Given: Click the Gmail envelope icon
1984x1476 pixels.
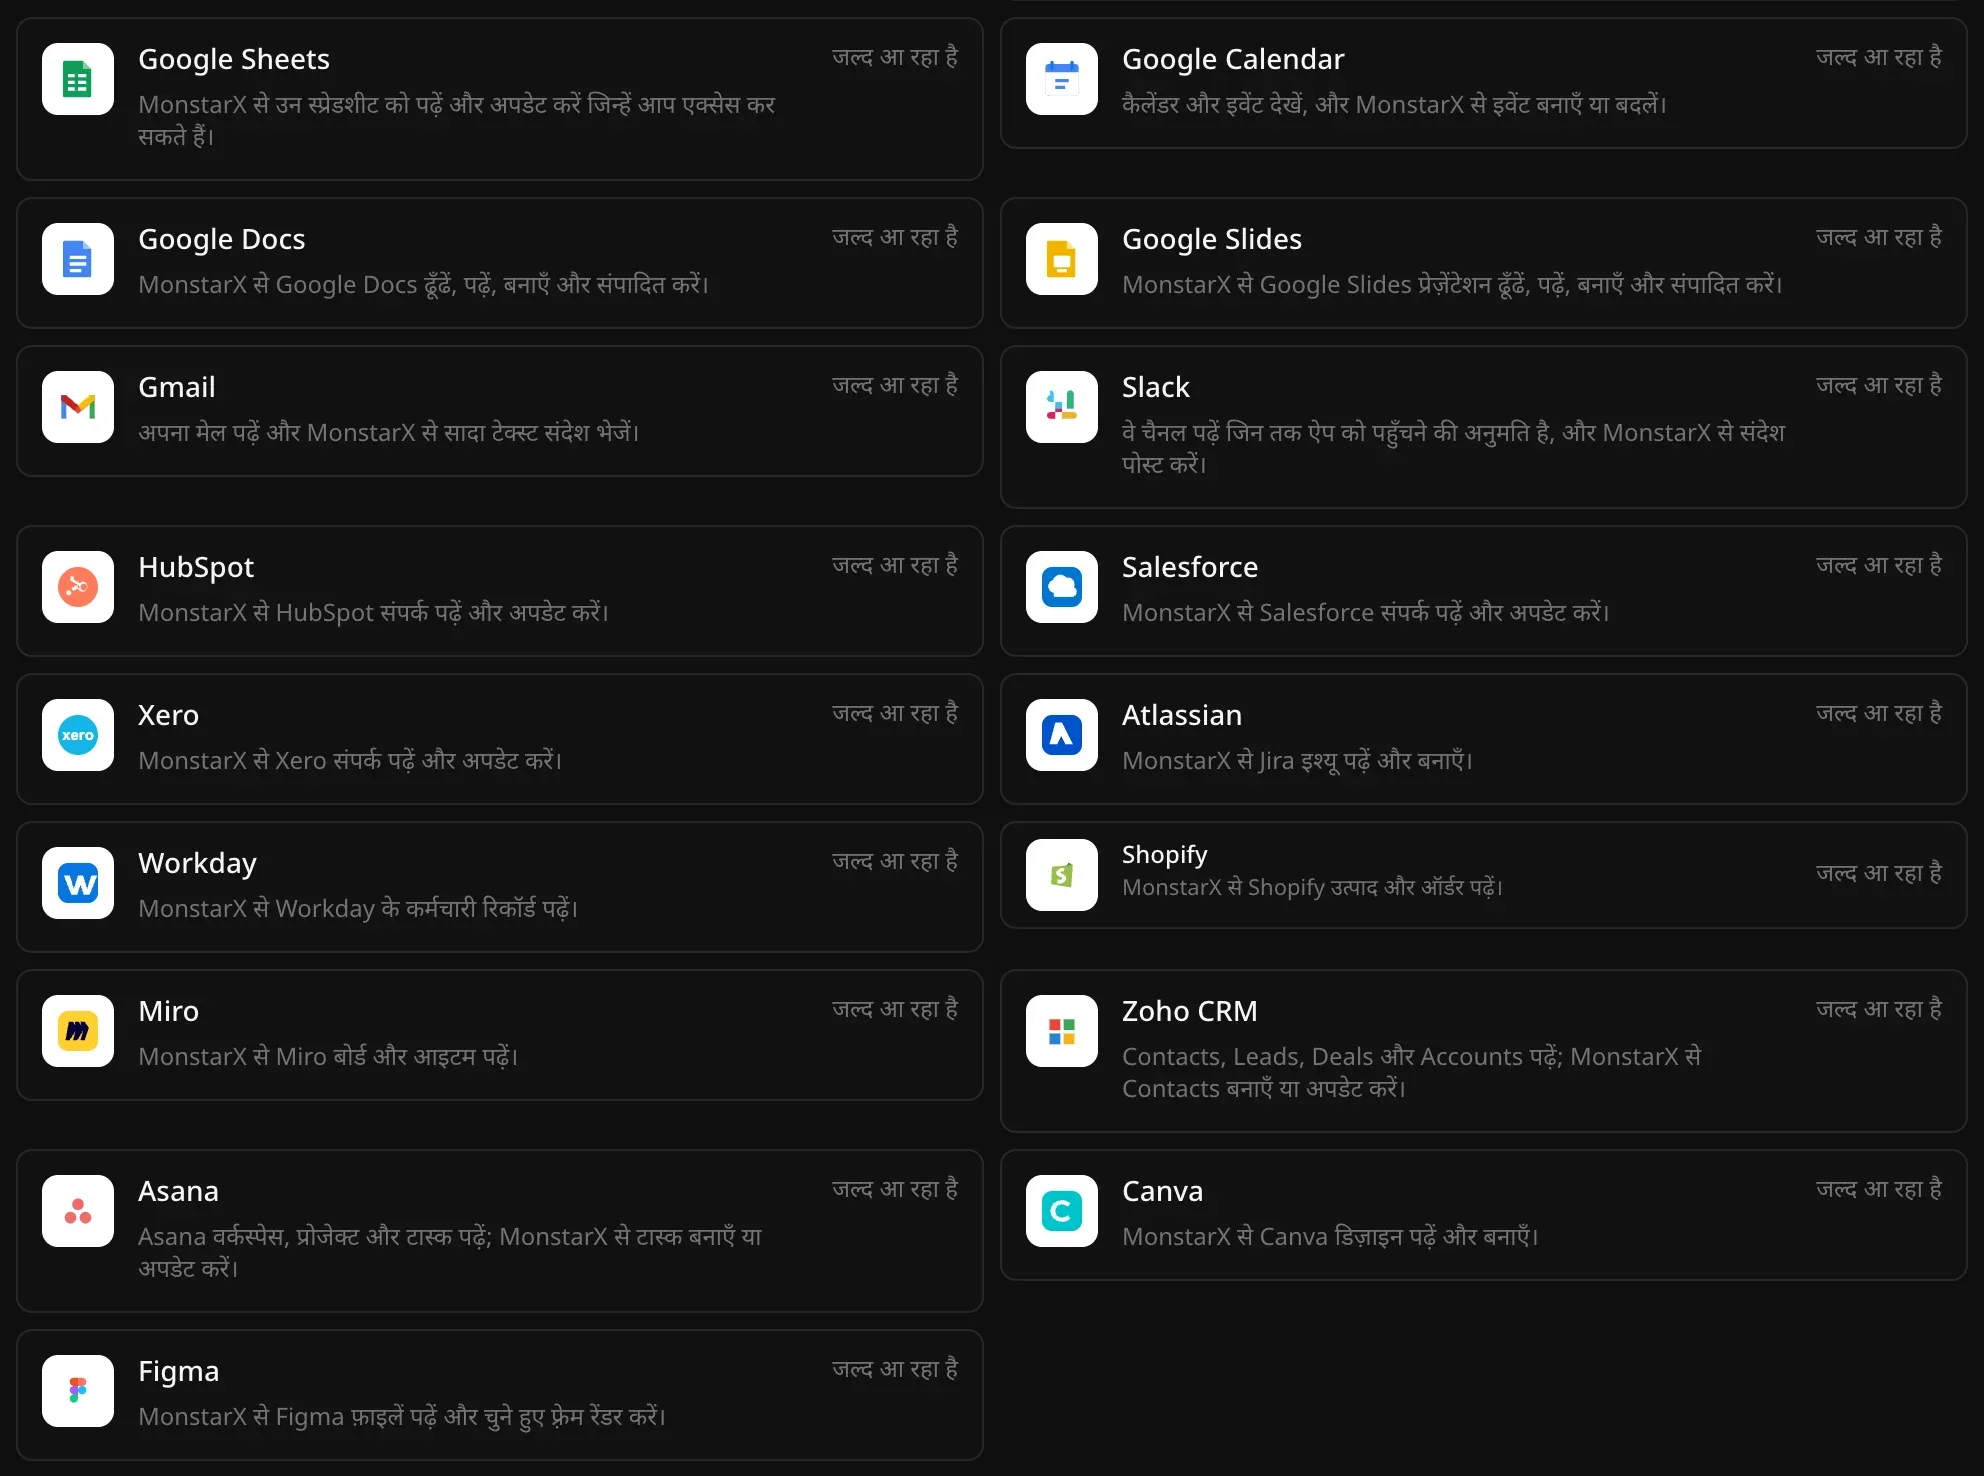Looking at the screenshot, I should (x=78, y=407).
